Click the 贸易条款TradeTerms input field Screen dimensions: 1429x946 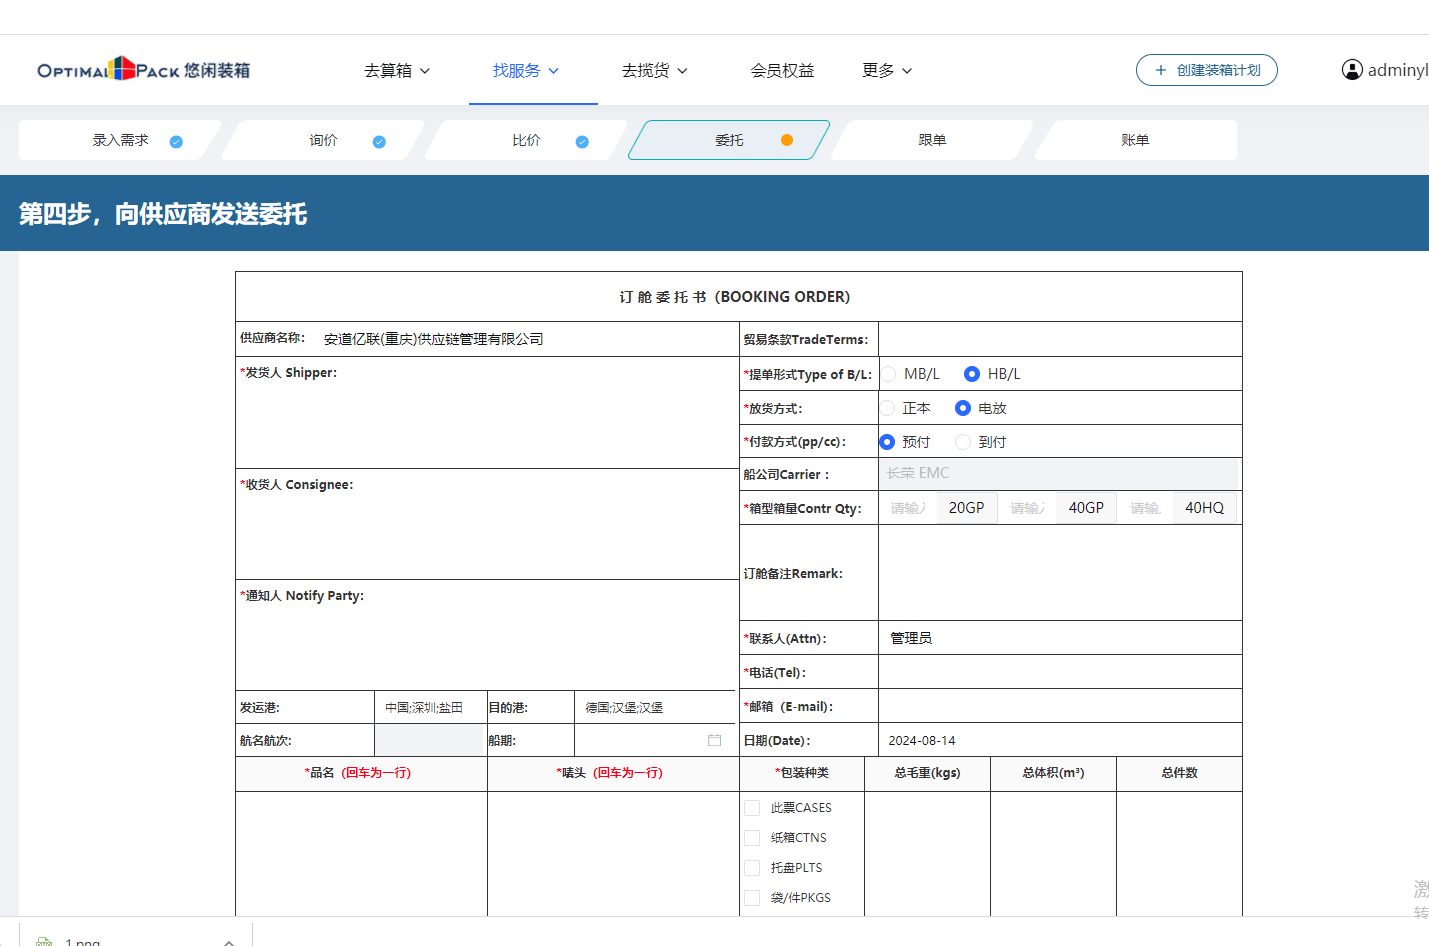pyautogui.click(x=1060, y=339)
